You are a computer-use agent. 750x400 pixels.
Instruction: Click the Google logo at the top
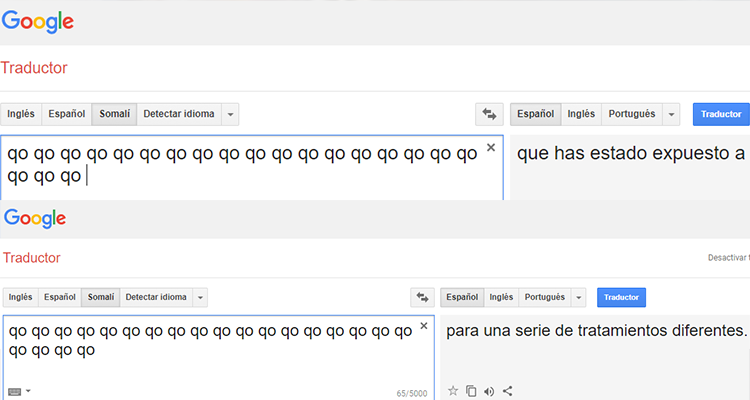coord(37,20)
